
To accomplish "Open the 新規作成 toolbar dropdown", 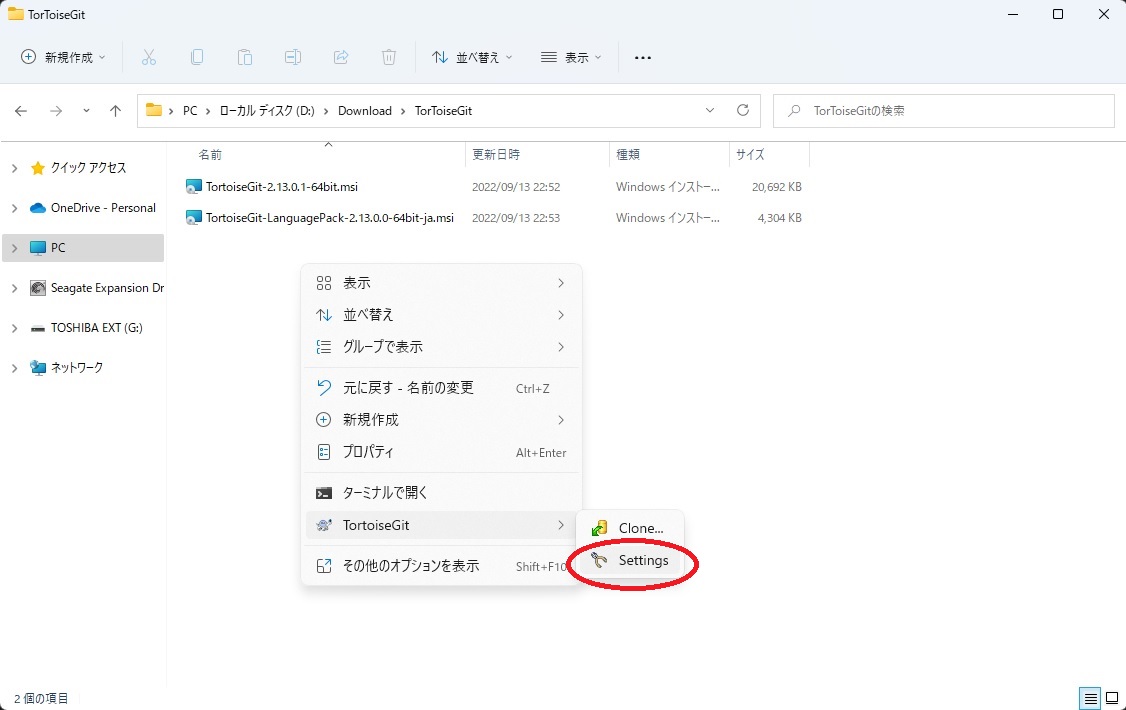I will pos(62,57).
